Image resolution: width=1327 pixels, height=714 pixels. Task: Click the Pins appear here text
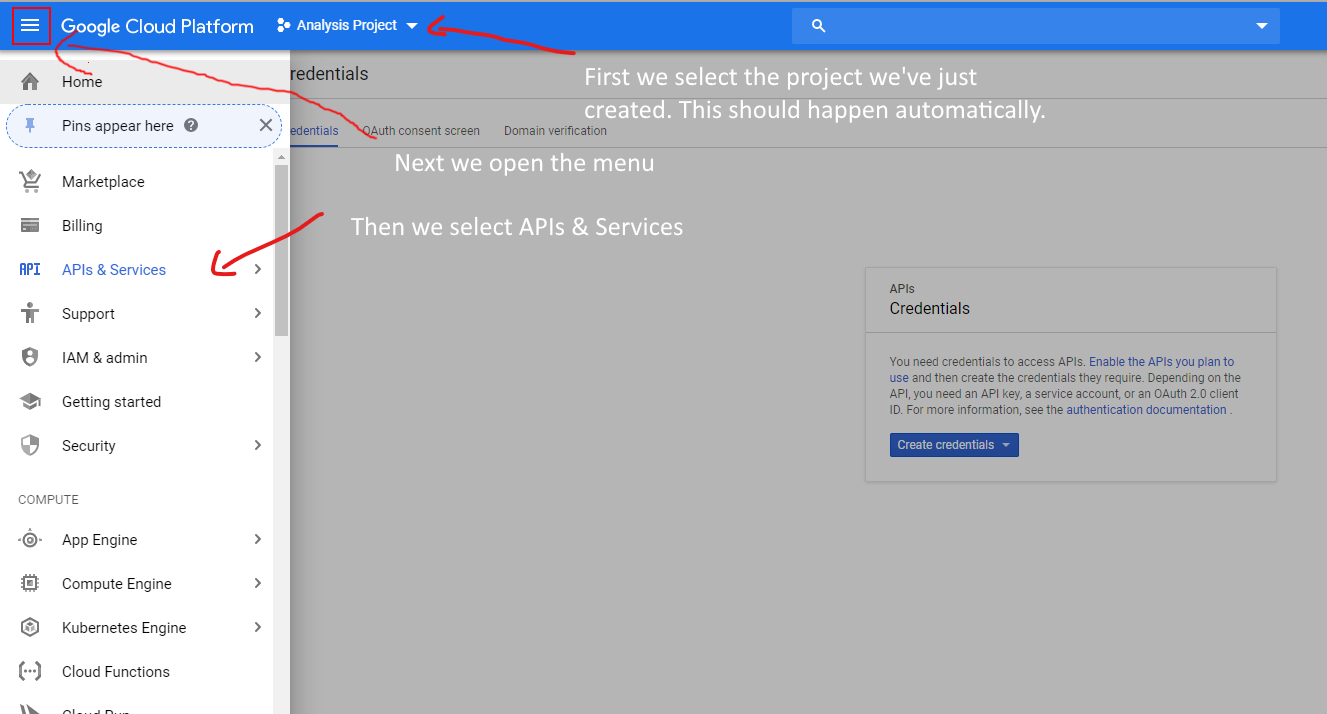[118, 126]
